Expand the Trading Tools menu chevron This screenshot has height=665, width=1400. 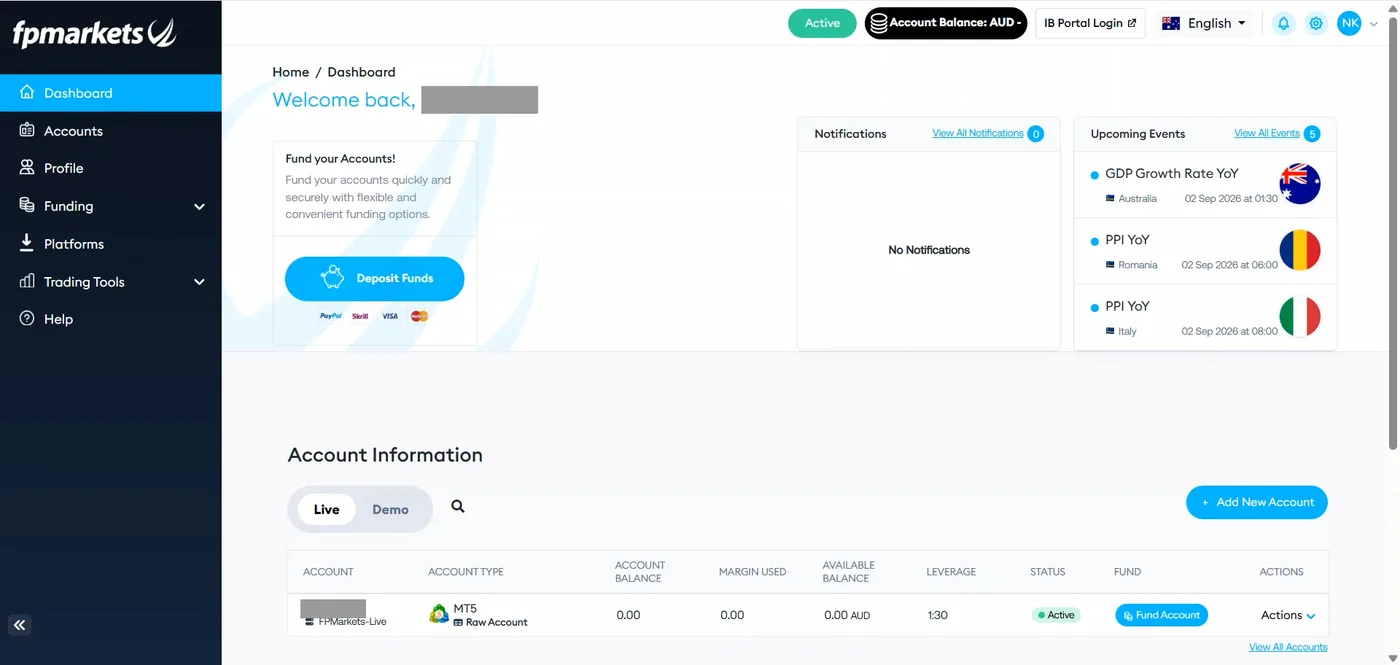[x=199, y=282]
